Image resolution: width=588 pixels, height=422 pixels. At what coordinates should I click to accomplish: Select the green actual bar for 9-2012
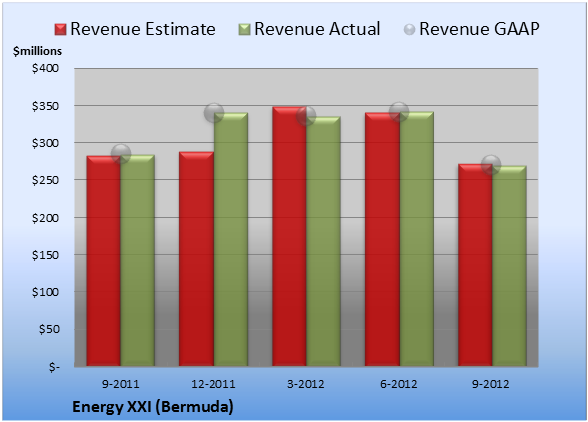point(509,266)
